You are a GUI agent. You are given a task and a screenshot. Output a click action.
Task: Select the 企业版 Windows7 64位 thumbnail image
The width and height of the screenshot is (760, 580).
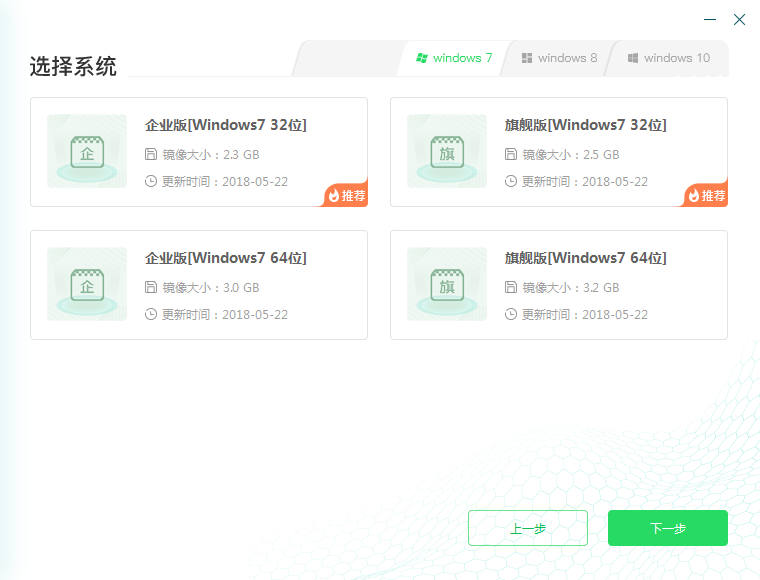point(87,284)
